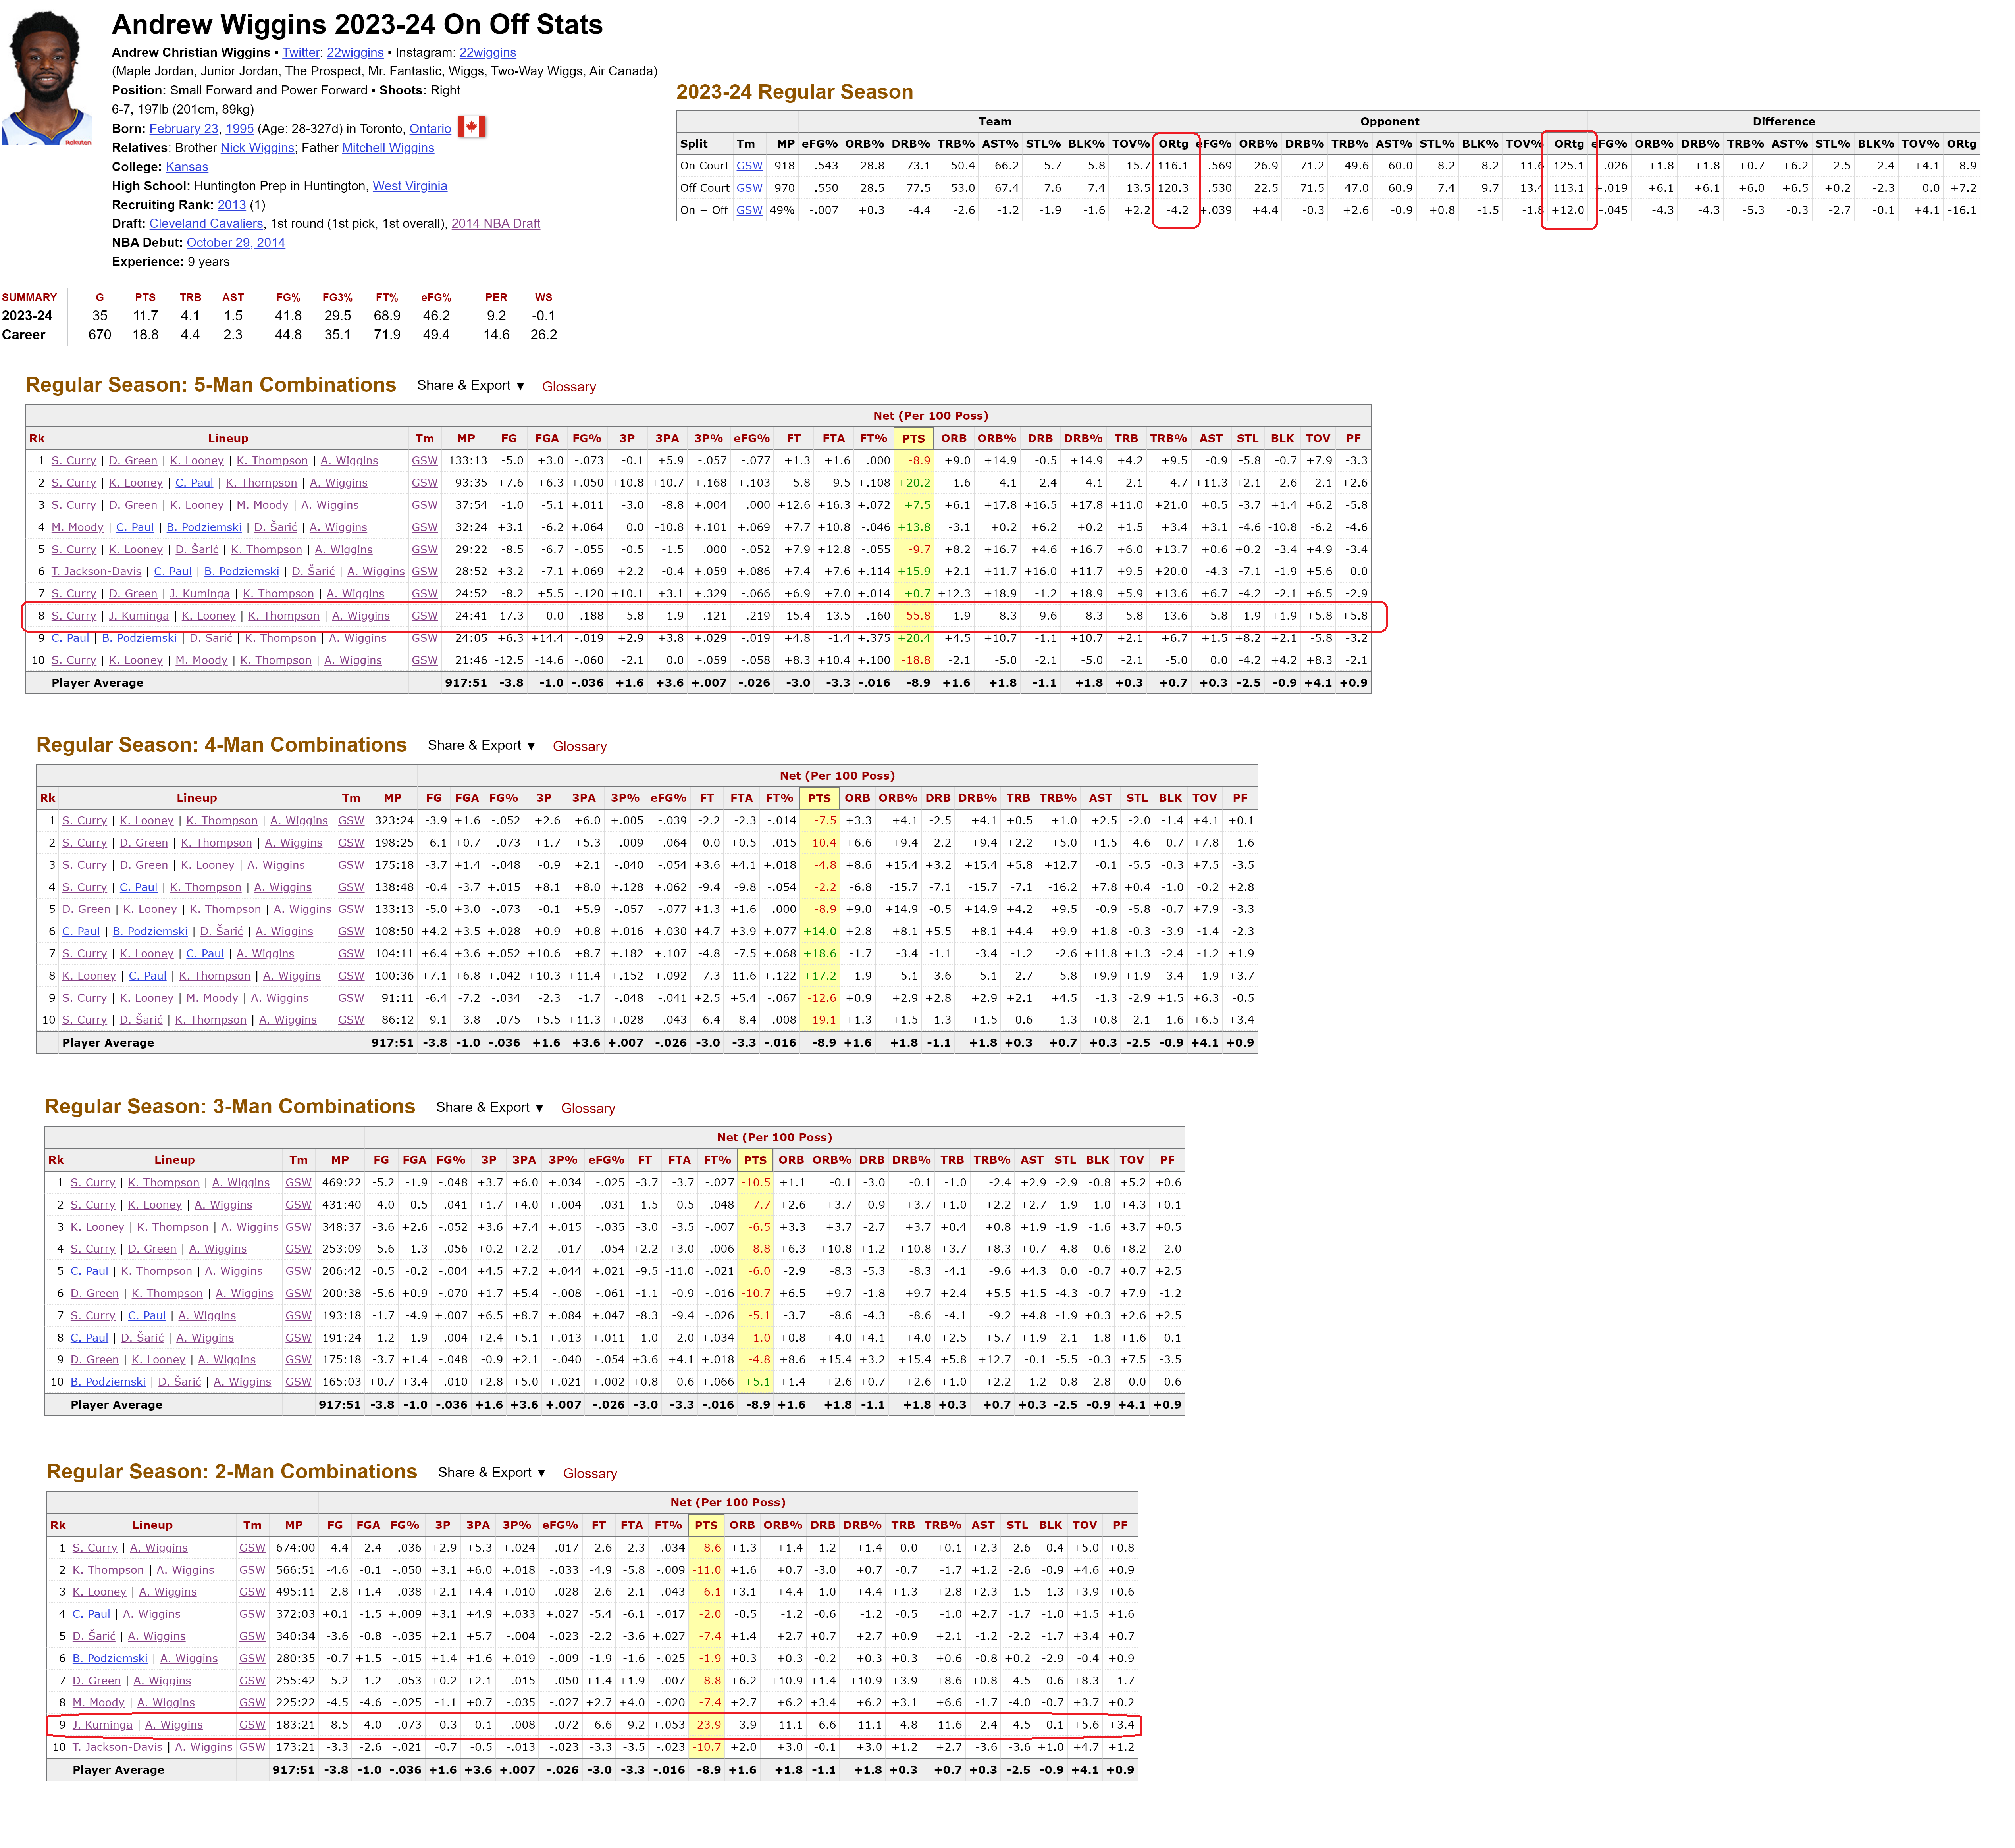
Task: Open D. Šarić in 2-Man row 5
Action: point(94,1637)
